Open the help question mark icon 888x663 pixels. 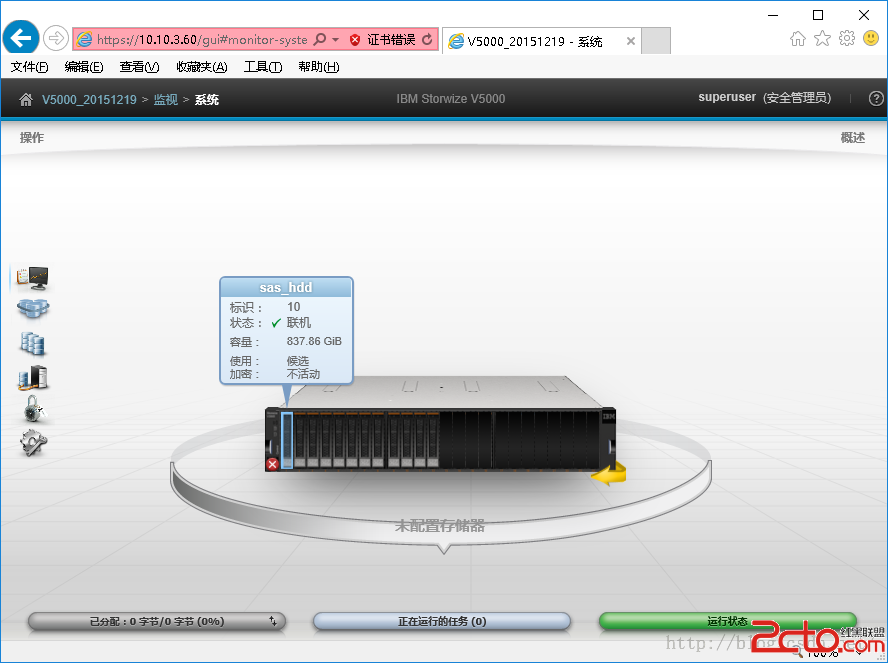tap(876, 99)
